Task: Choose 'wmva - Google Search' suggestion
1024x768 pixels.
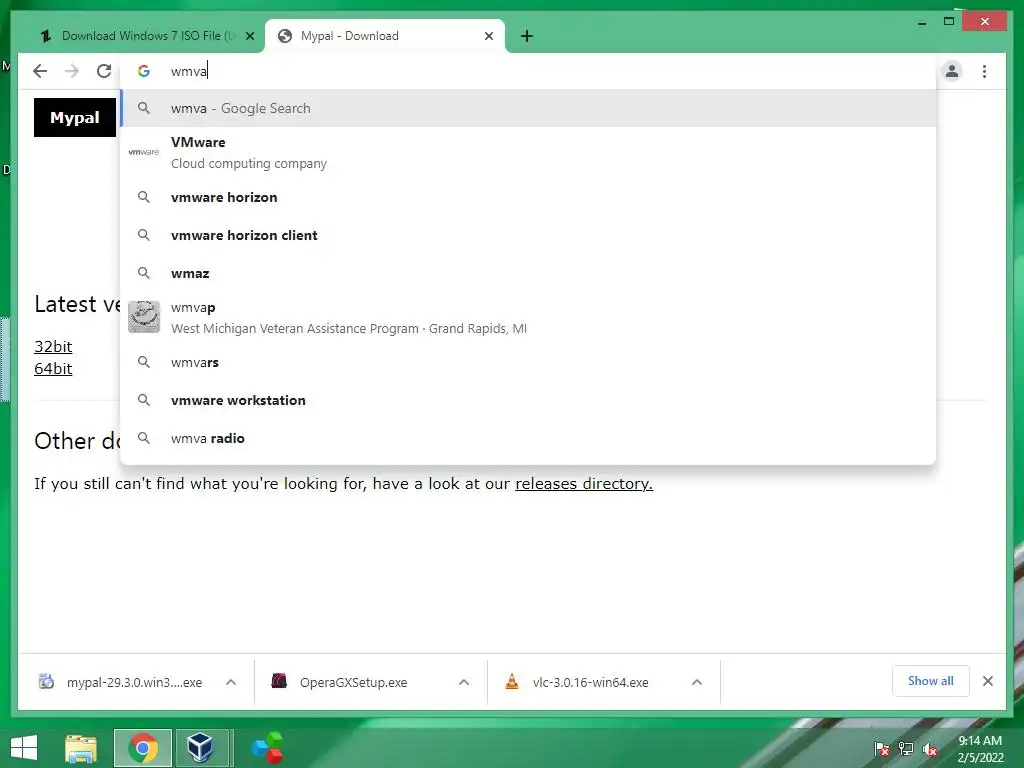Action: coord(528,108)
